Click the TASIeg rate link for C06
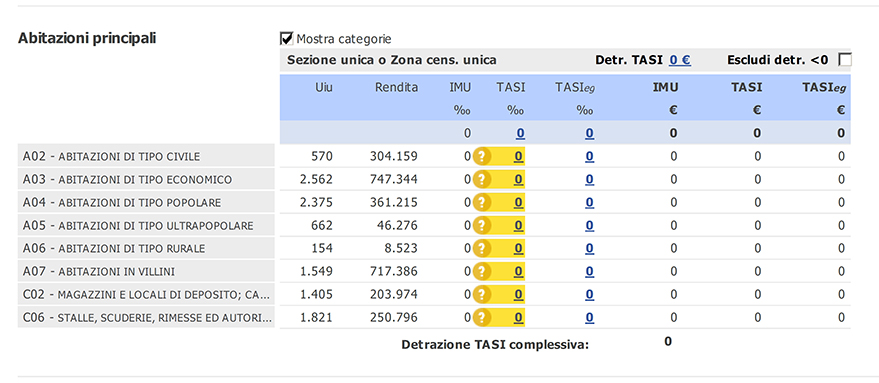Image resolution: width=879 pixels, height=383 pixels. 590,317
